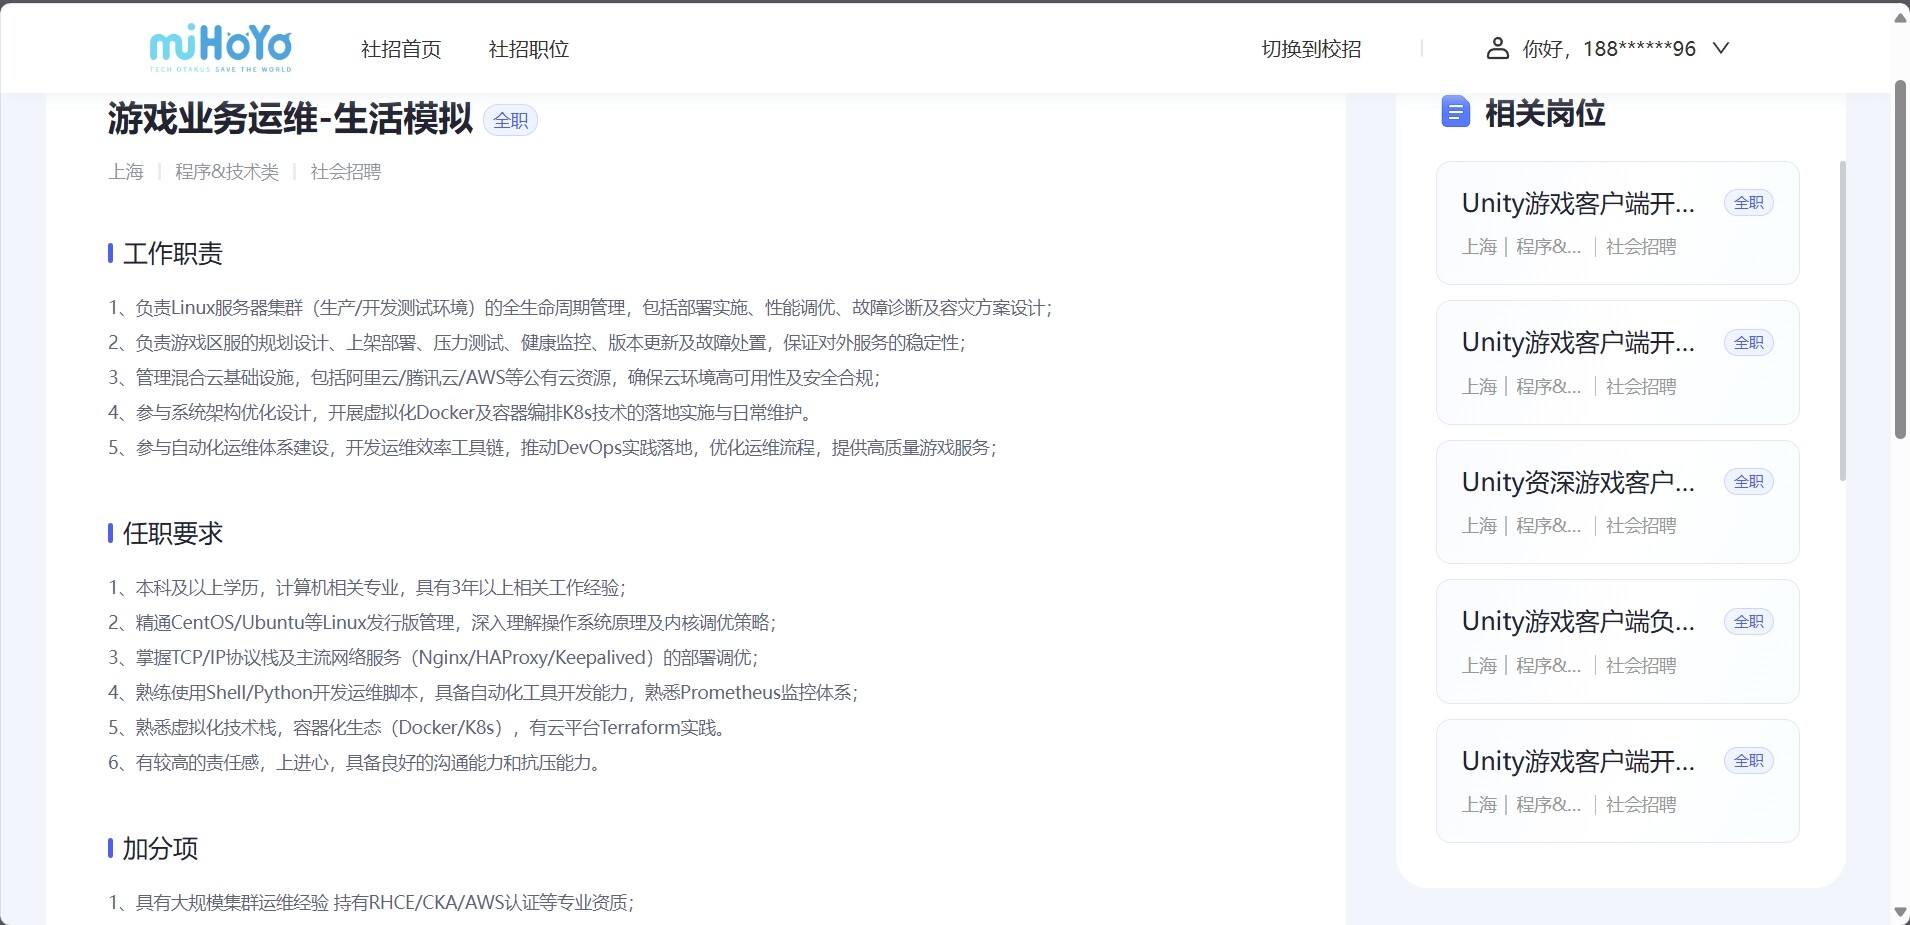Image resolution: width=1910 pixels, height=925 pixels.
Task: Click the page scrollbar up arrow
Action: [x=1900, y=17]
